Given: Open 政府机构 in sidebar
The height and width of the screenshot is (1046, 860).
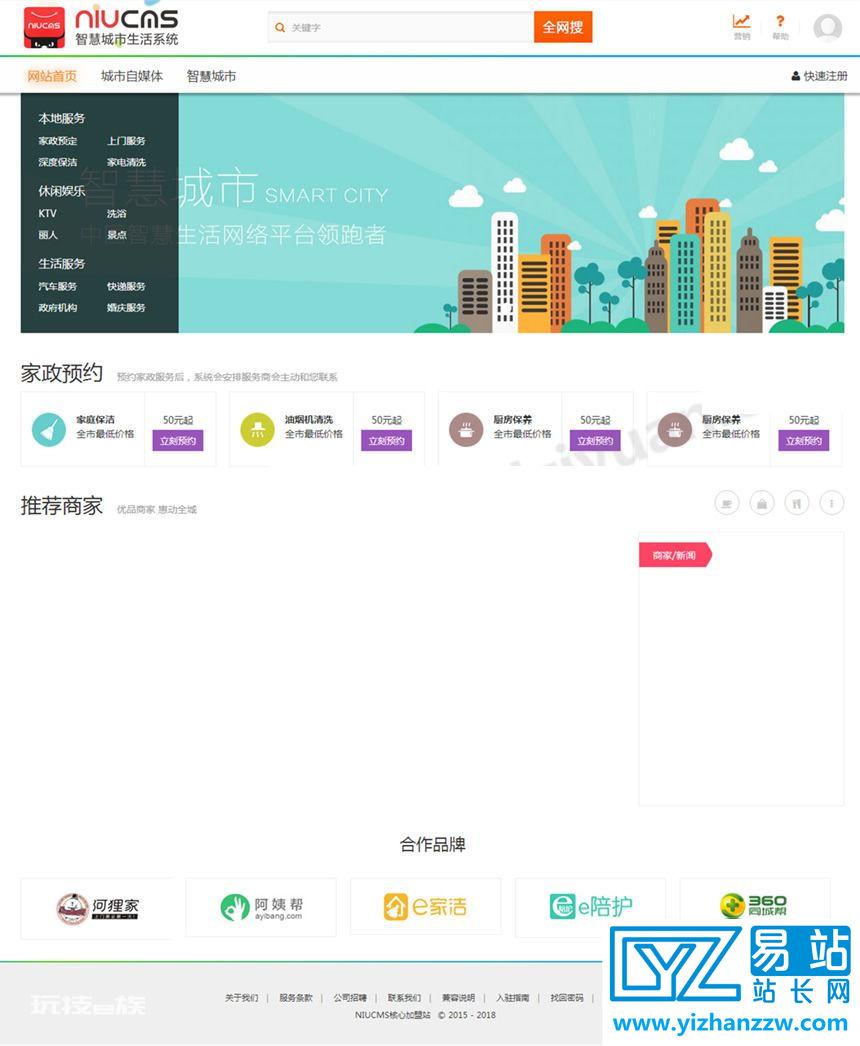Looking at the screenshot, I should [x=57, y=308].
